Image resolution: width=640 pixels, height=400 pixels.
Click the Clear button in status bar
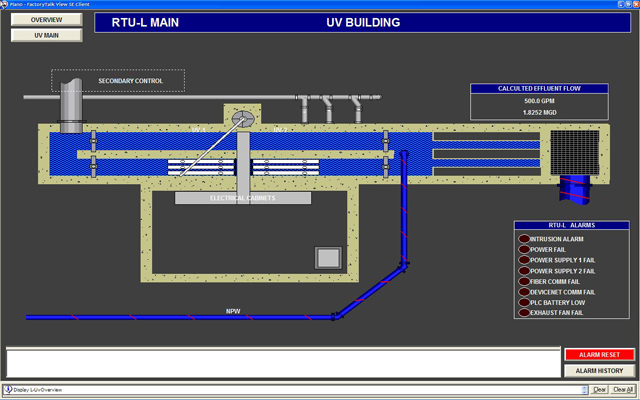coord(599,389)
